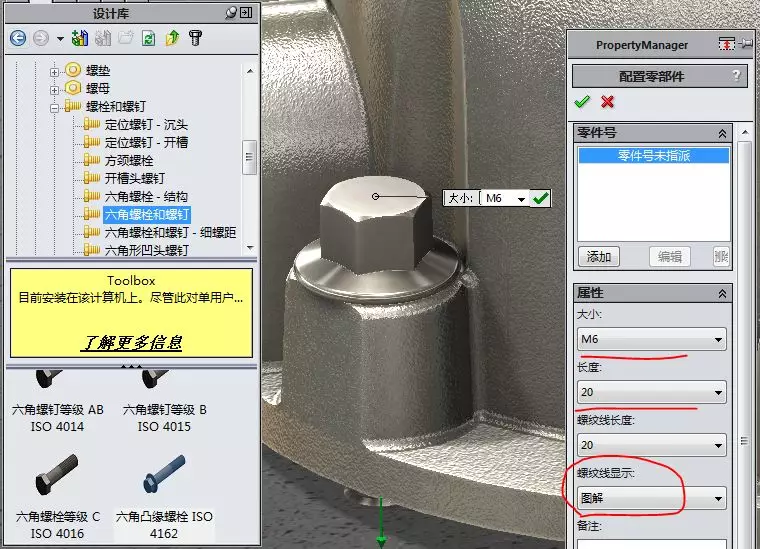The height and width of the screenshot is (549, 760).
Task: Expand the 螺垫 tree node
Action: coord(54,72)
